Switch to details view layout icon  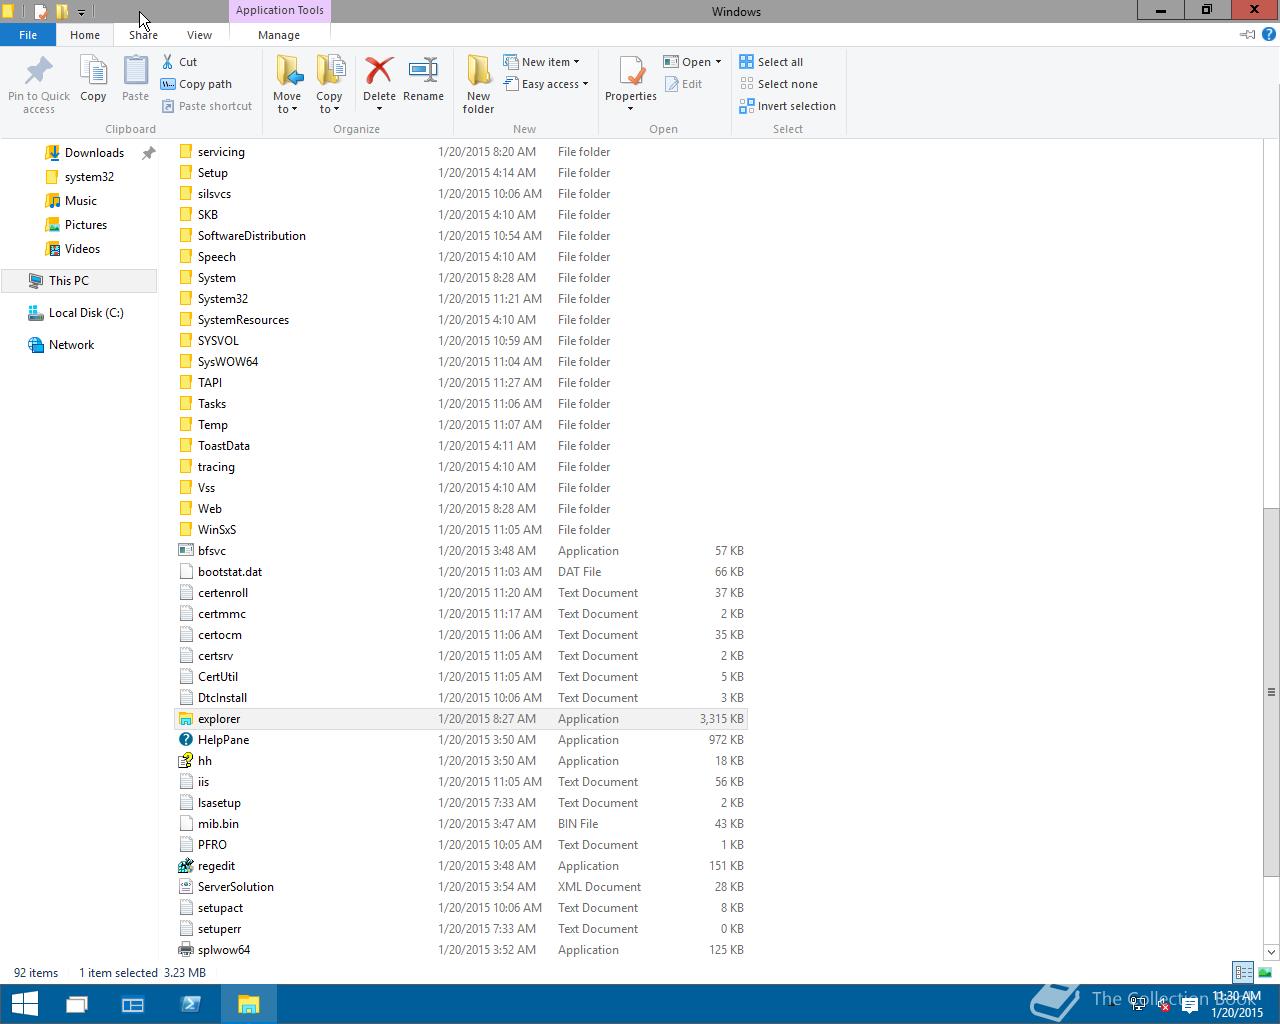pos(1243,972)
